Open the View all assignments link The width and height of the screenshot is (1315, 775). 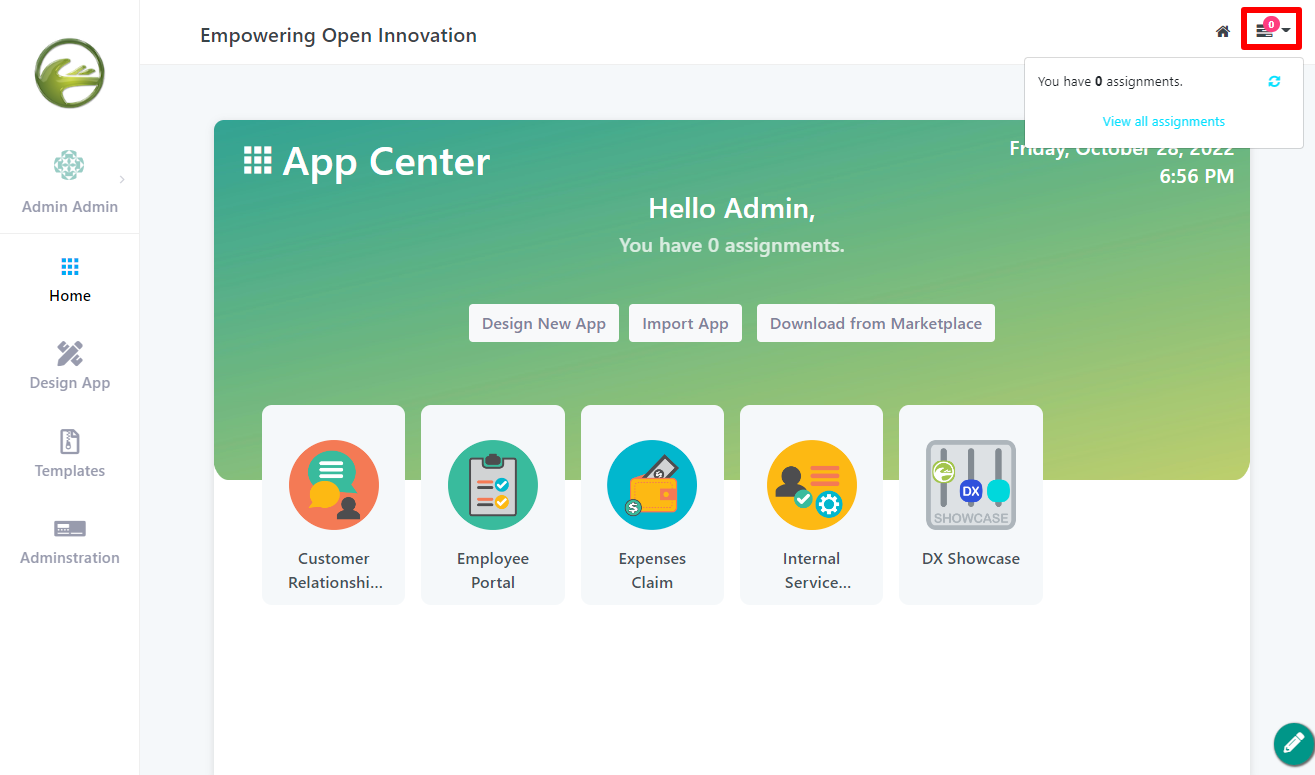coord(1164,122)
